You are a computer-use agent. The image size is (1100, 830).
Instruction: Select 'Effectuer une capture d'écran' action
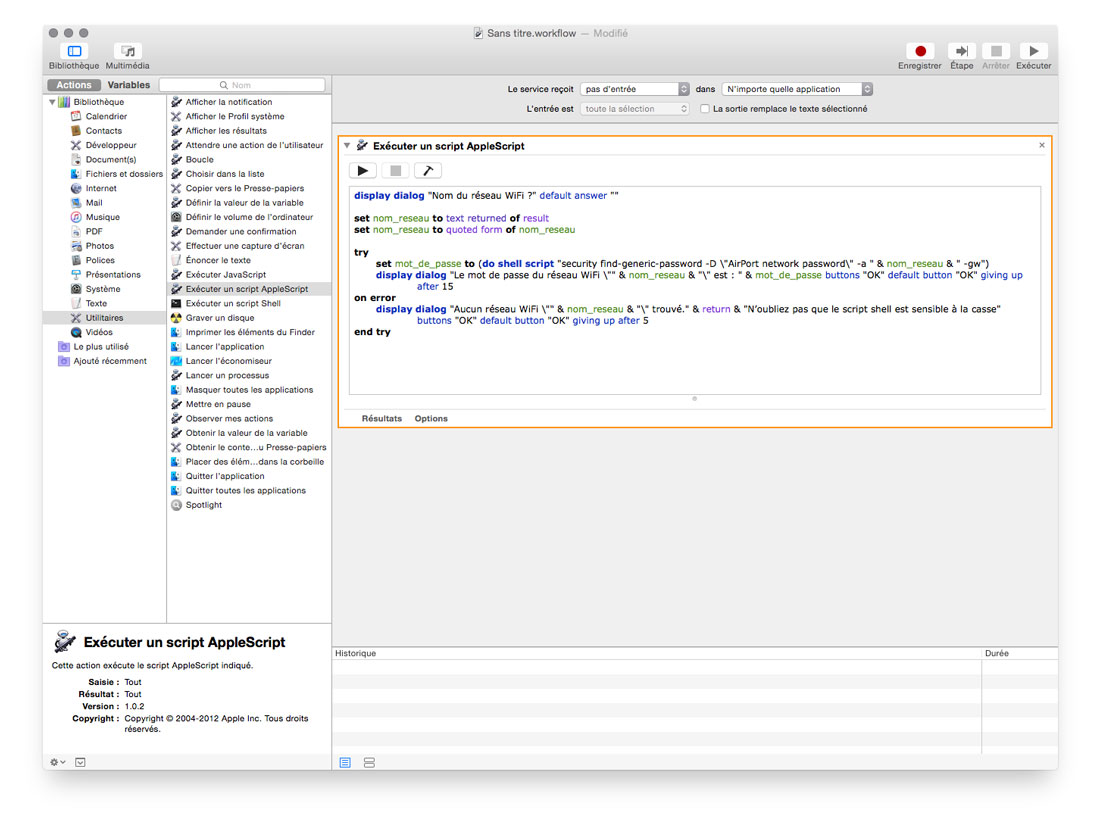[245, 246]
